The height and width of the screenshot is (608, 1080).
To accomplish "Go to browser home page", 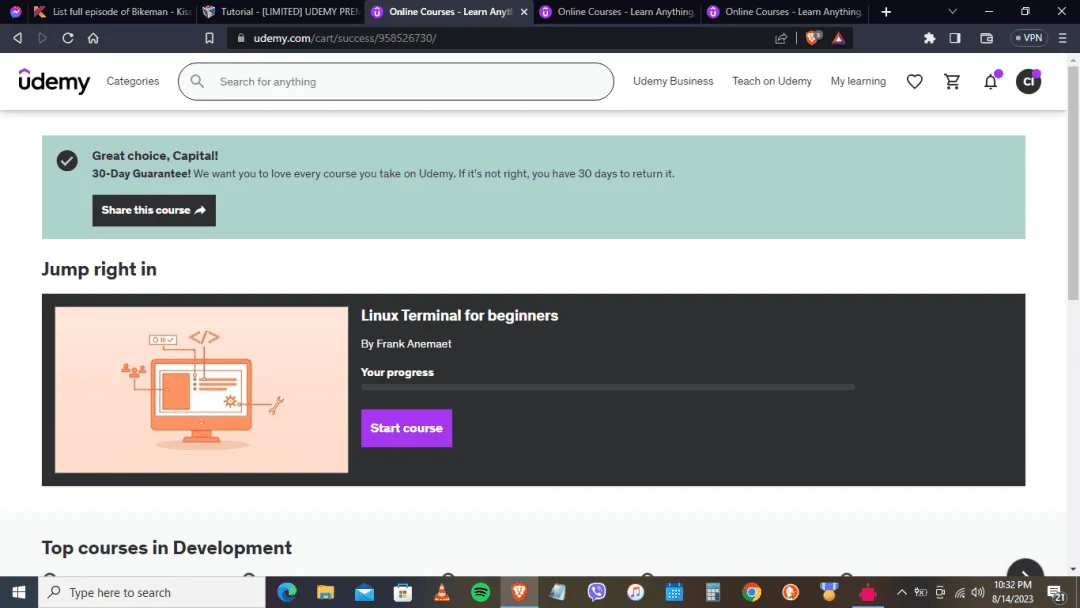I will (93, 38).
